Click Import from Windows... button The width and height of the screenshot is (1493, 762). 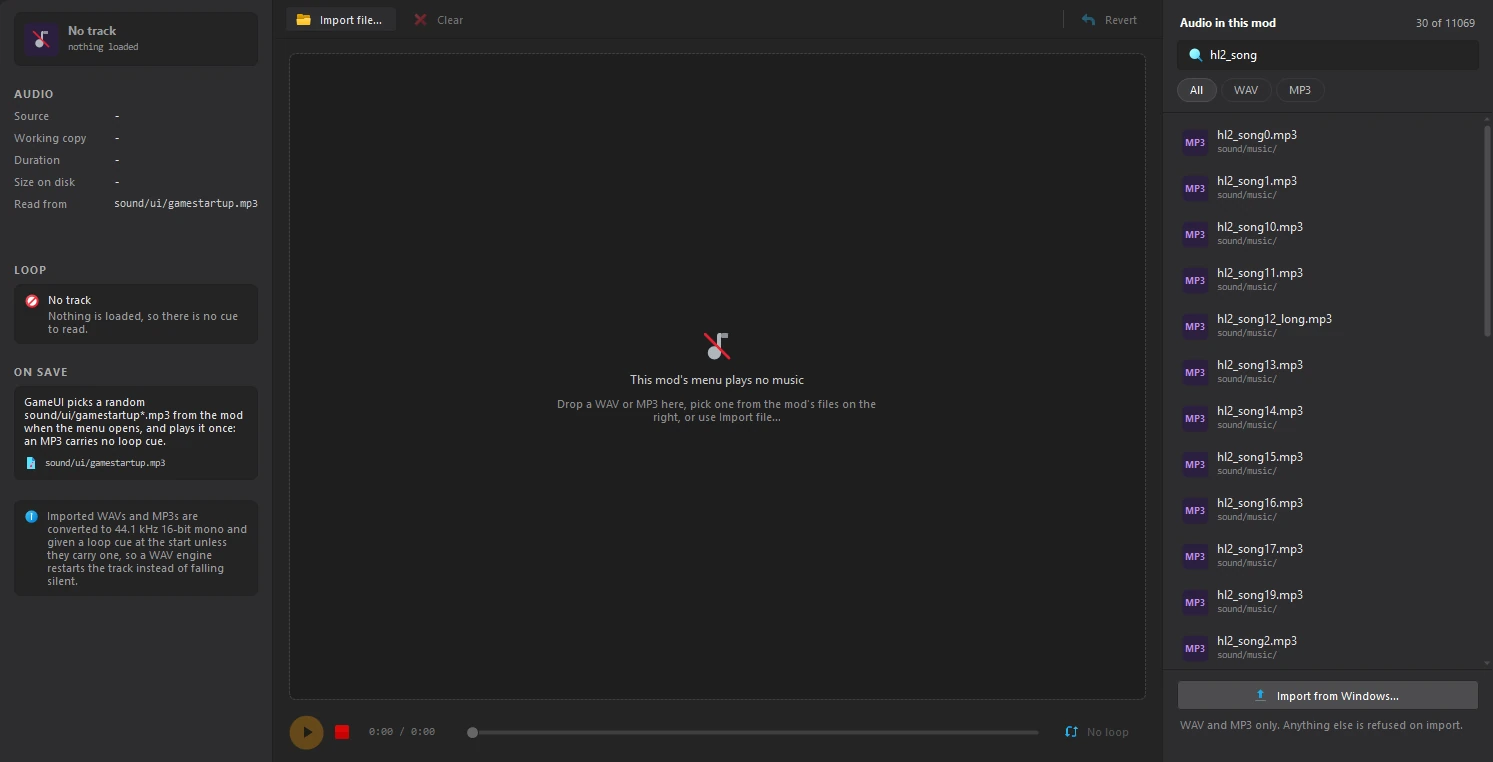1327,696
